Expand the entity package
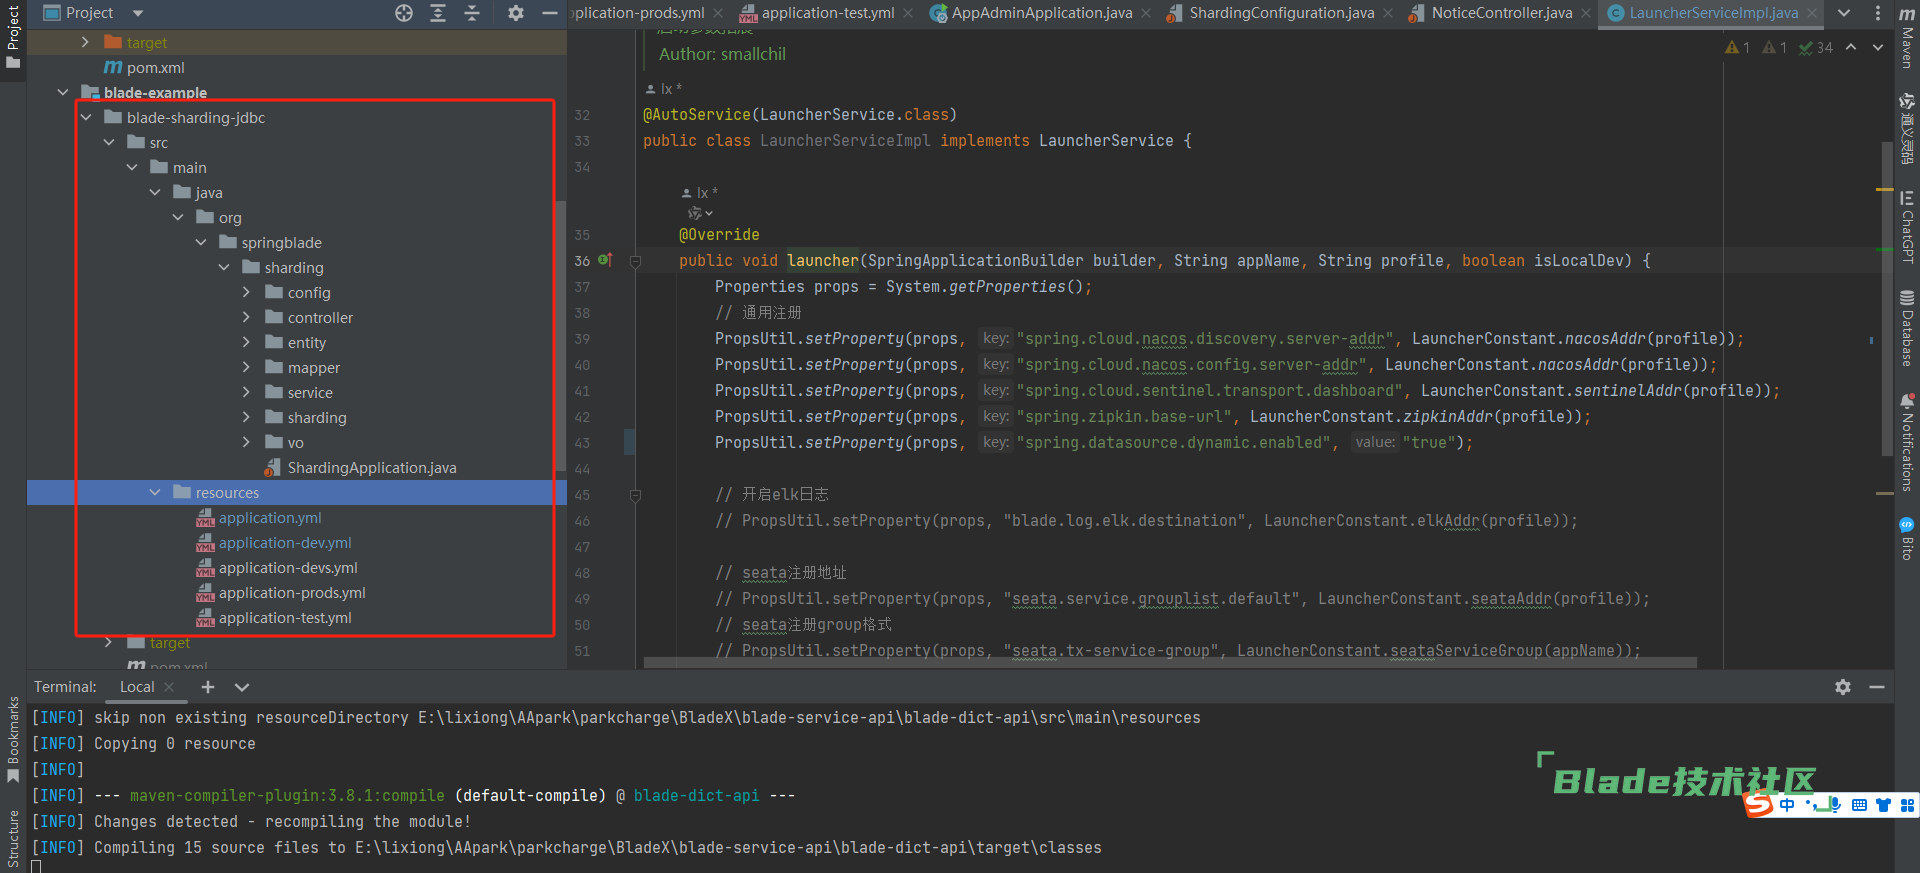This screenshot has width=1920, height=873. click(247, 342)
